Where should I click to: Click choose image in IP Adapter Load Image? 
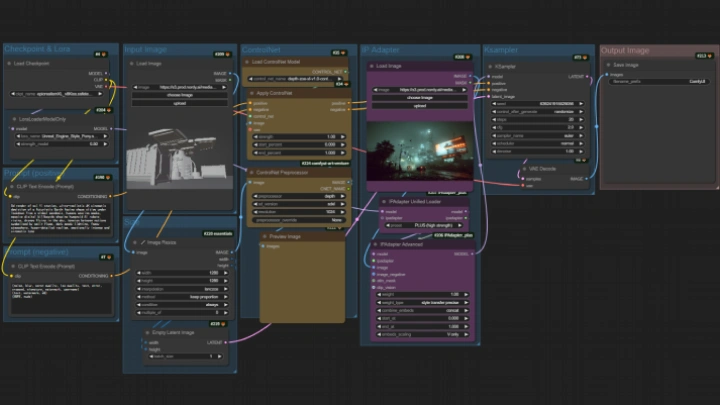[420, 96]
